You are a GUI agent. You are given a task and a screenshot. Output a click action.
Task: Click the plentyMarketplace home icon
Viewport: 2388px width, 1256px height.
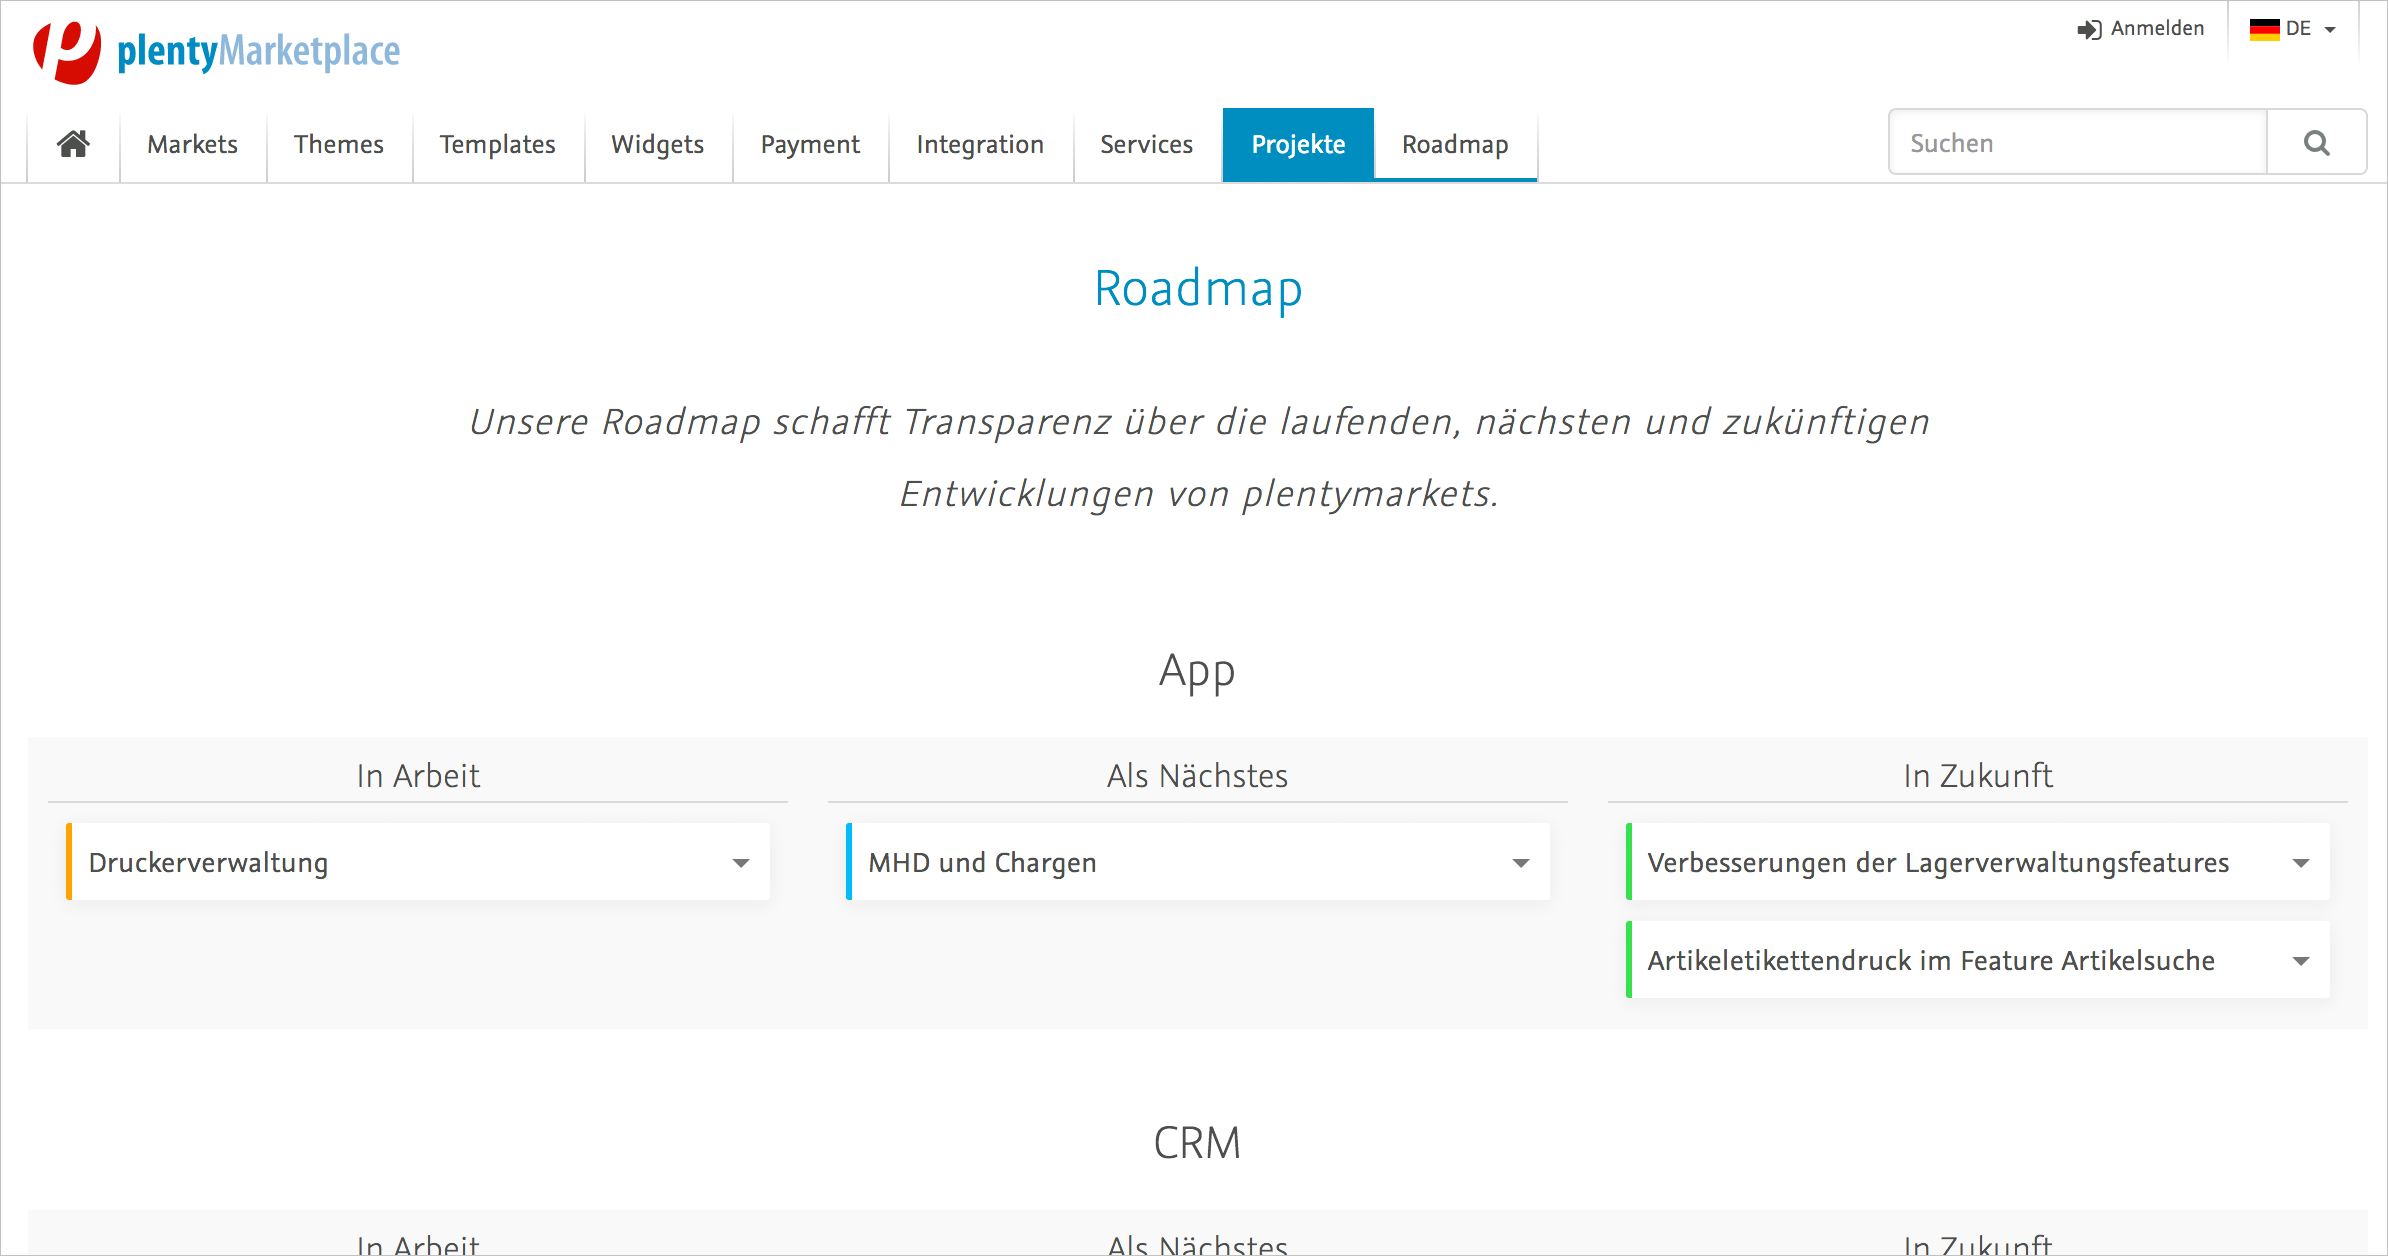pos(73,144)
